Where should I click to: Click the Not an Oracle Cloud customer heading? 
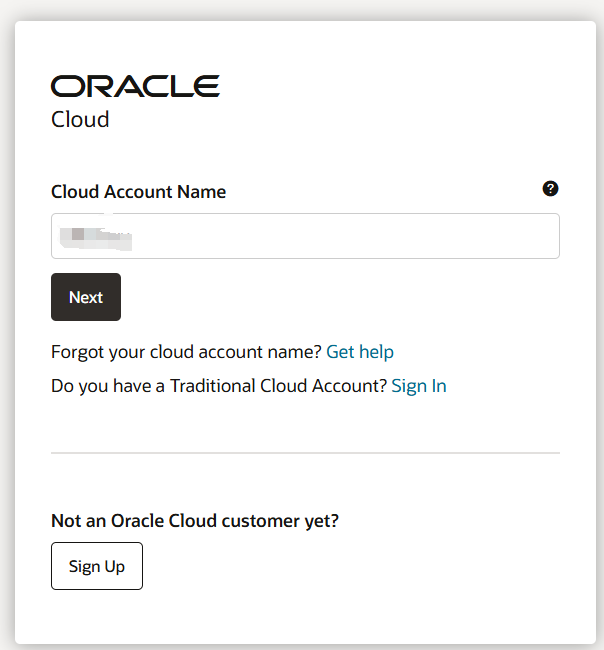point(195,520)
